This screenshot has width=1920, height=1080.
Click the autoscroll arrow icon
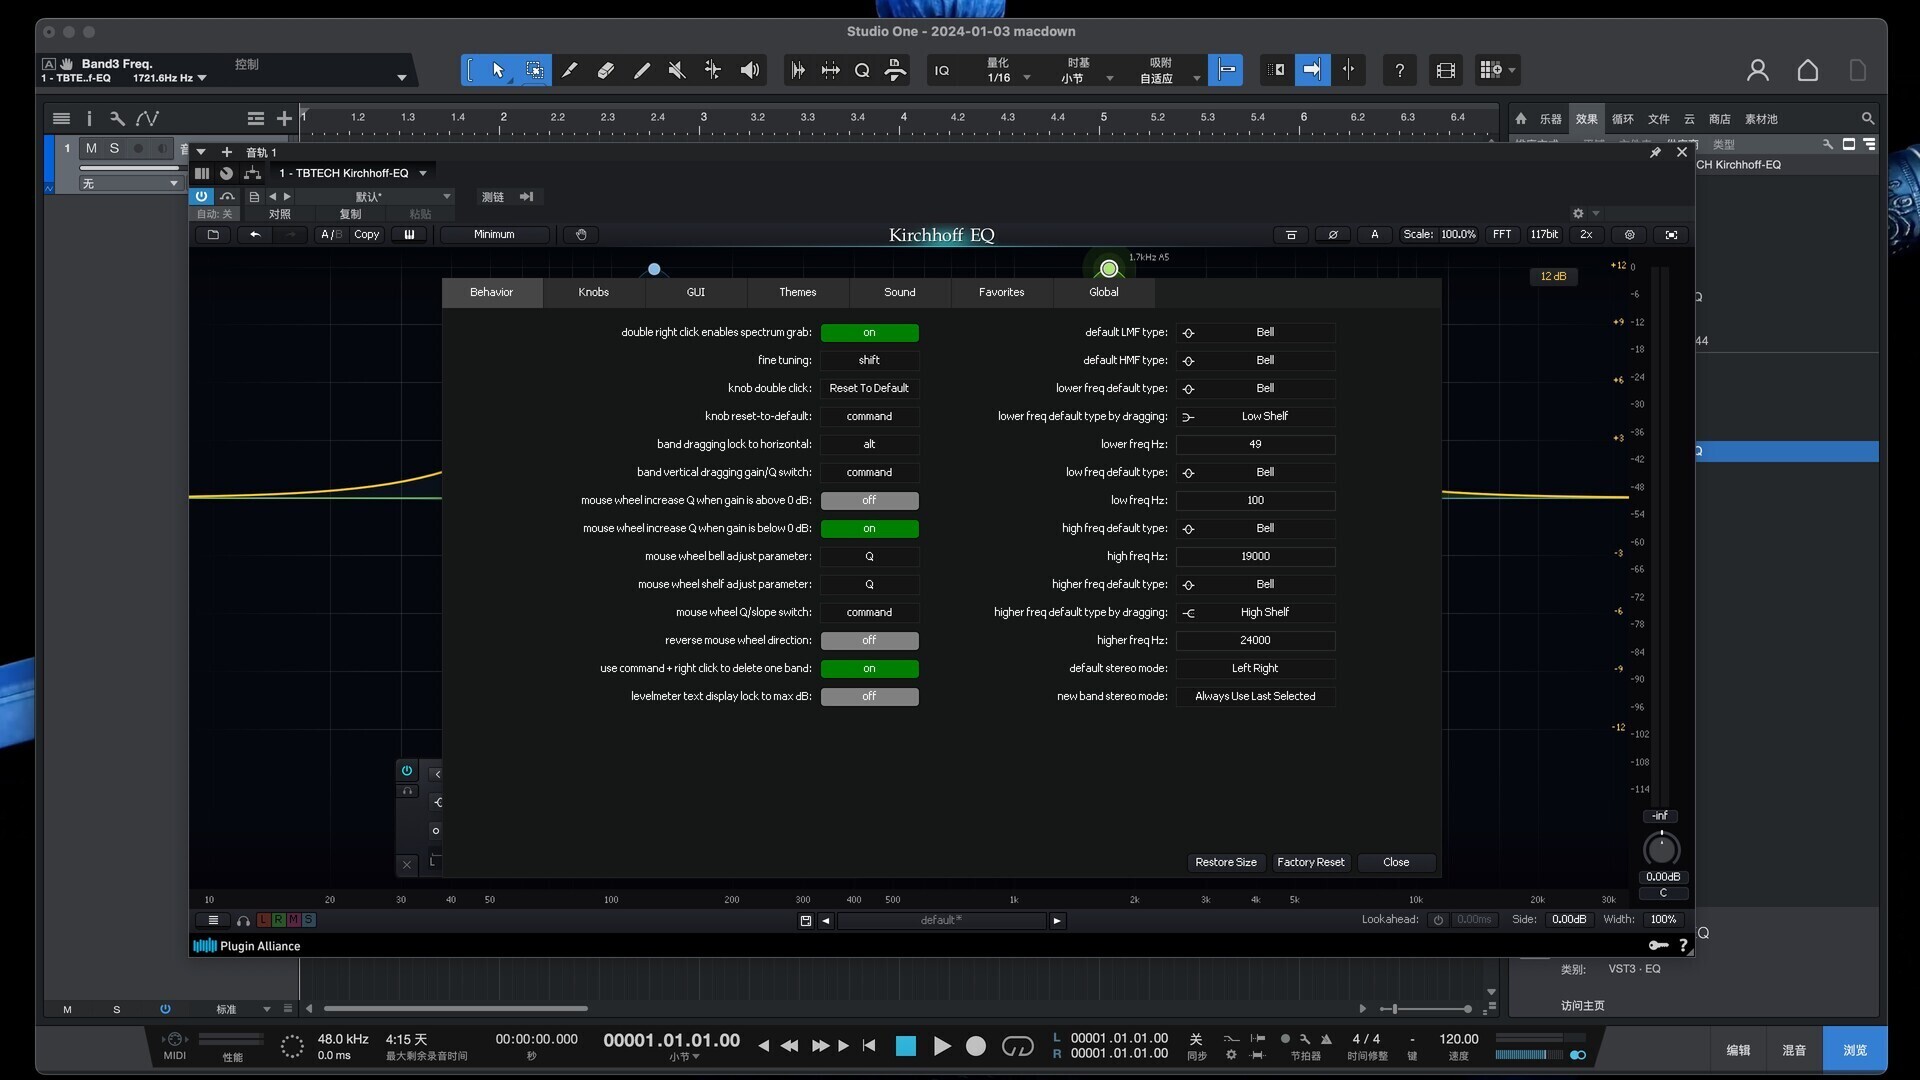pyautogui.click(x=1312, y=70)
